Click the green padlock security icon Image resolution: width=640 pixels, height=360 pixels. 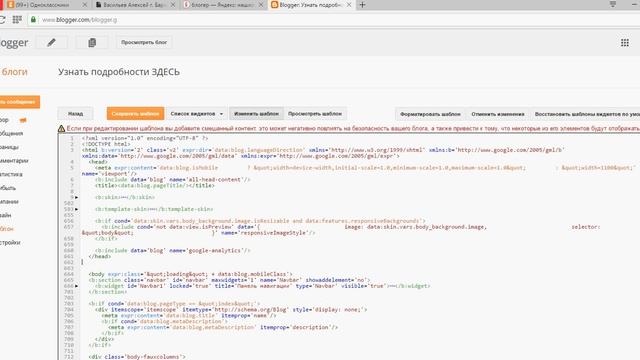(x=33, y=19)
